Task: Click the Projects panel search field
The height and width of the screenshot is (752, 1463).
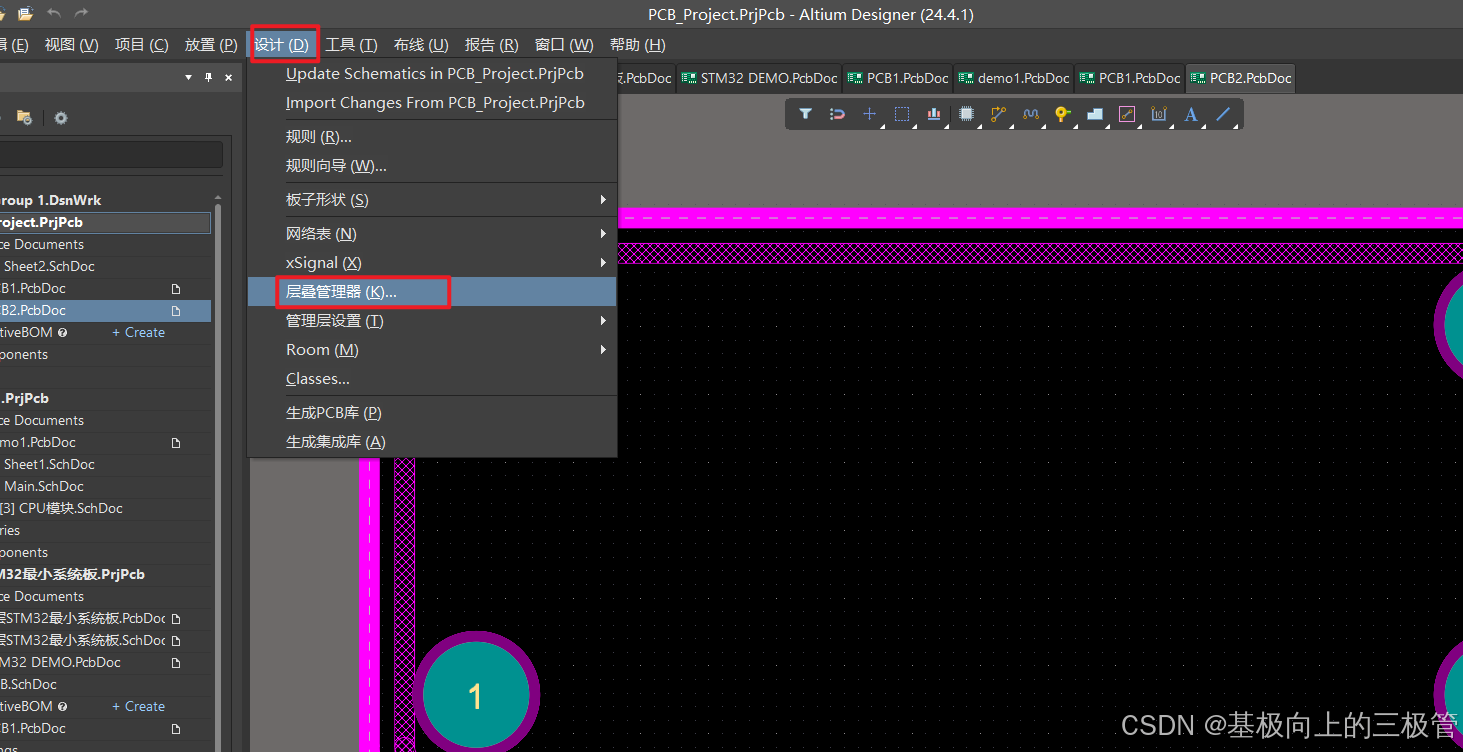Action: click(x=110, y=154)
